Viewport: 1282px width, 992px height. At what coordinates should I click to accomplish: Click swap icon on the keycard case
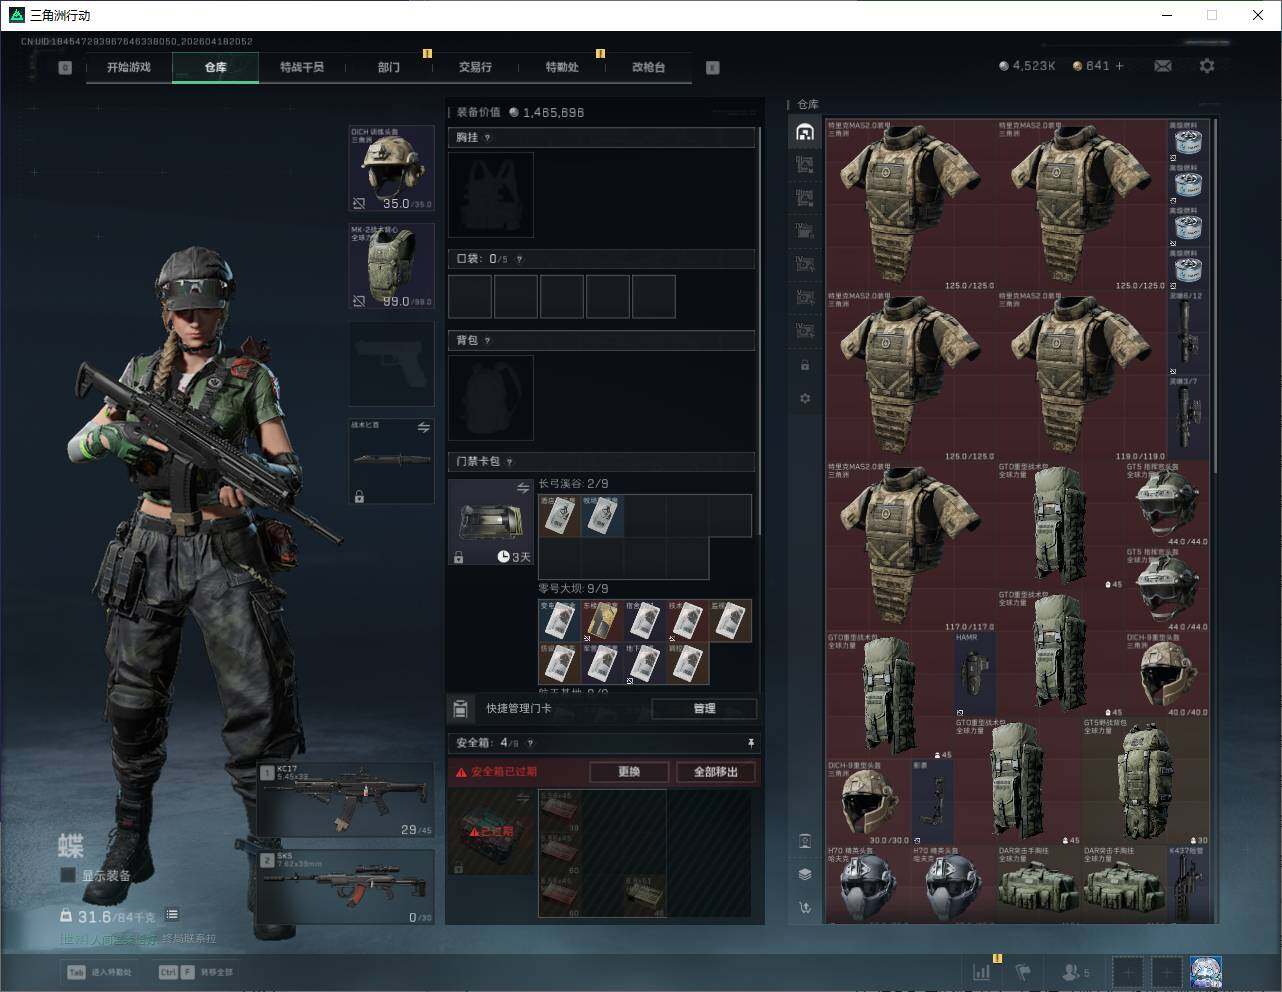click(x=522, y=488)
